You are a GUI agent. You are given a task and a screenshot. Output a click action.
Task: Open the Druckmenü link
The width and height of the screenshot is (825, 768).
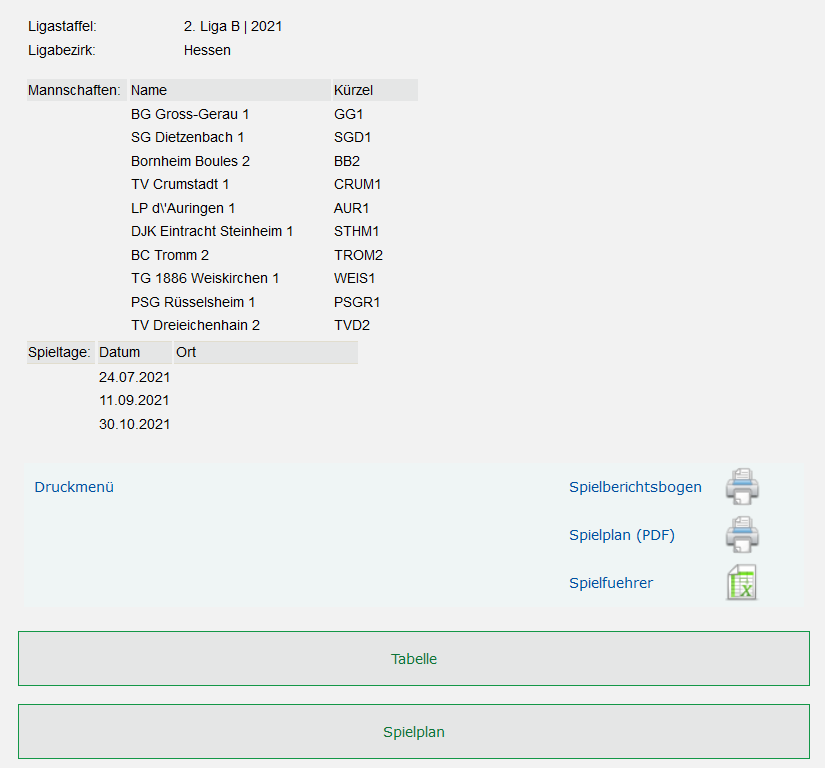[74, 487]
